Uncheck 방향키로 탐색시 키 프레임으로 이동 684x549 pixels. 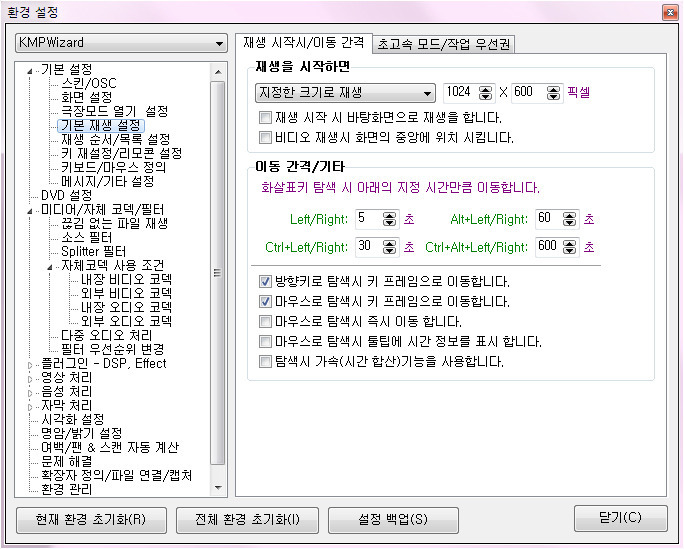click(x=265, y=281)
